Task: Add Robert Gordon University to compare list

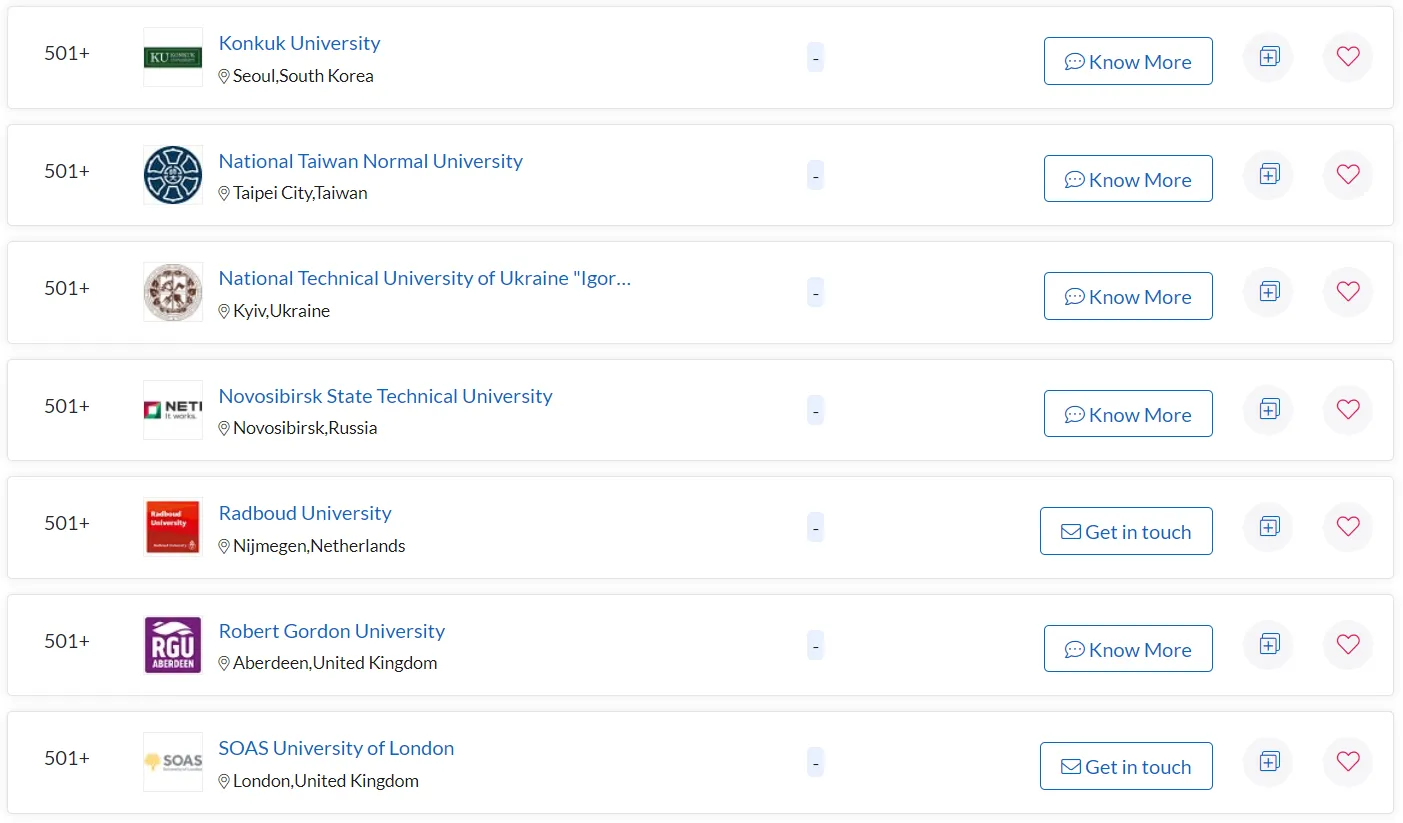Action: tap(1268, 644)
